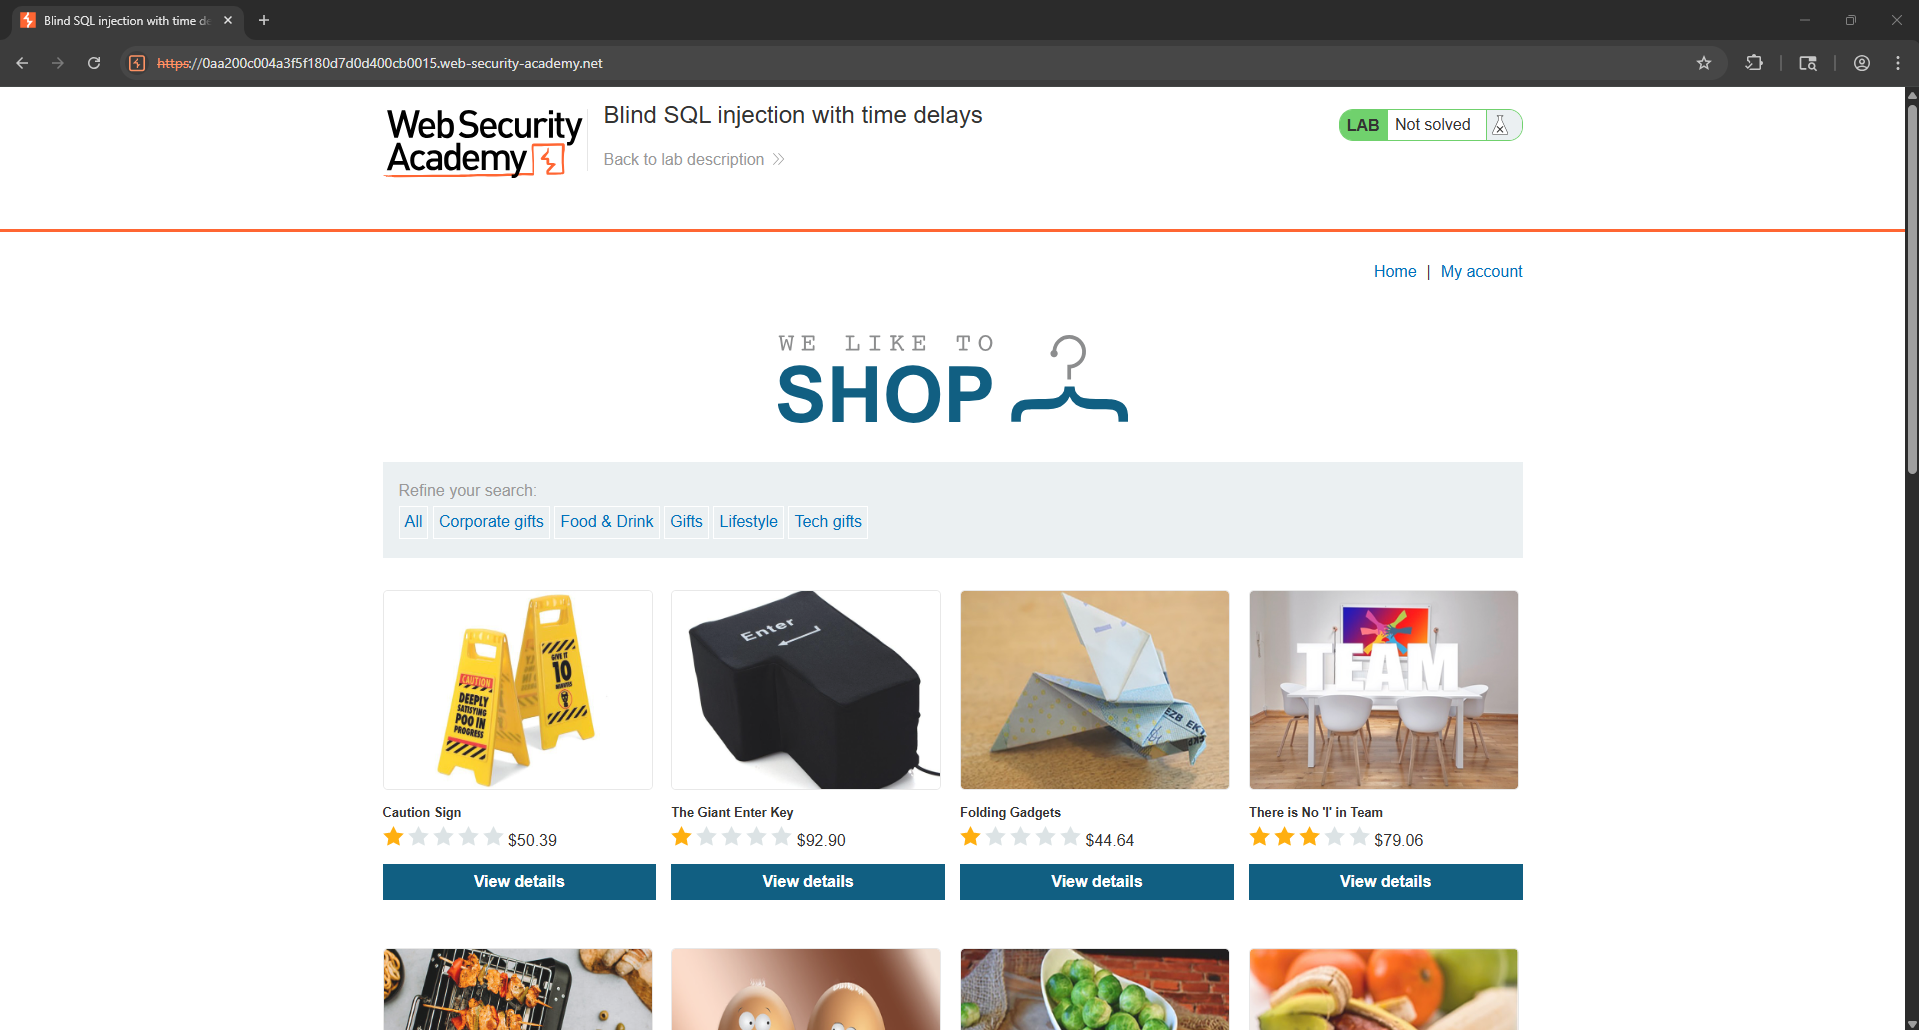Click the URL address bar

point(900,63)
